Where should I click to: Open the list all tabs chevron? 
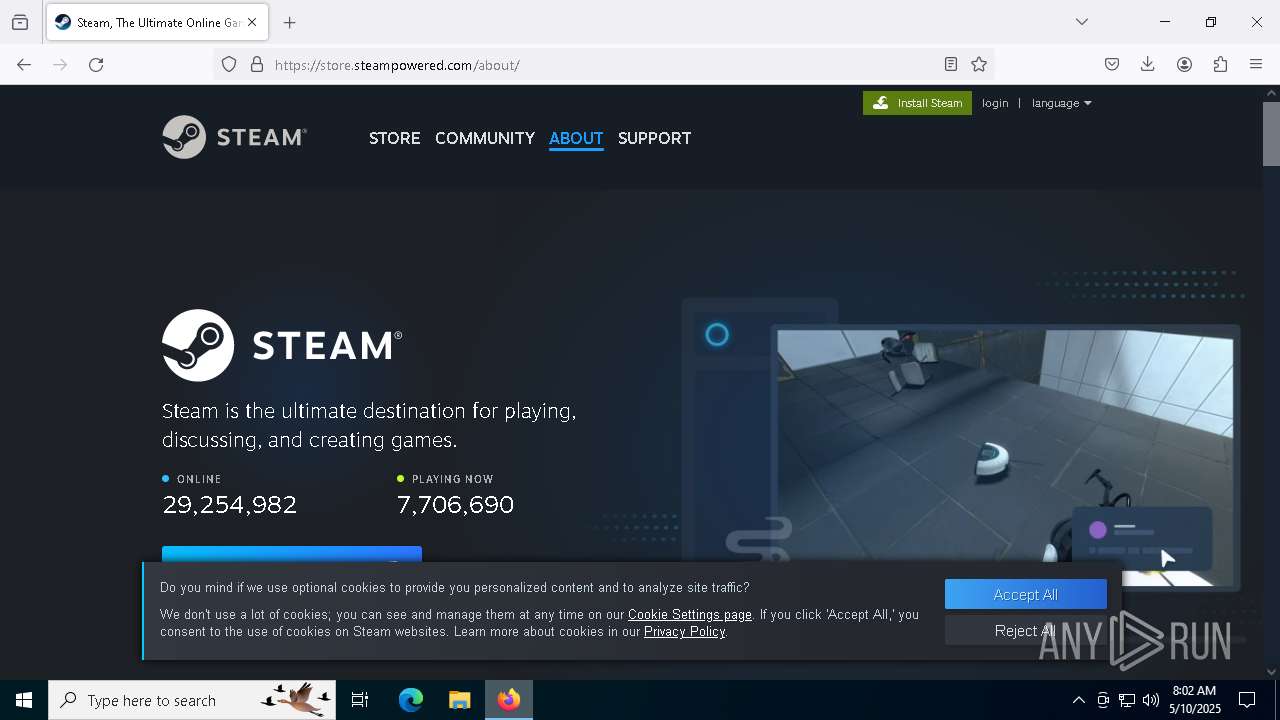(x=1082, y=22)
